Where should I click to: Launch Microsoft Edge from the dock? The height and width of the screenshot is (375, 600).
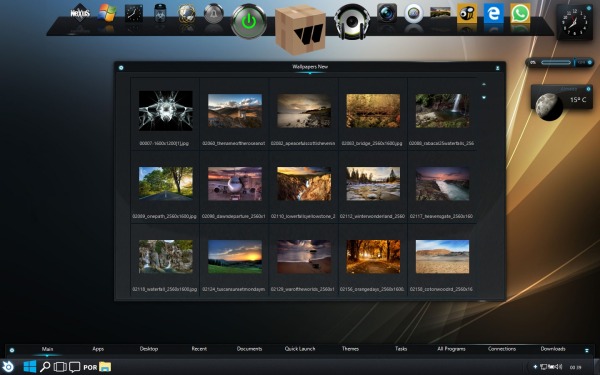click(494, 13)
